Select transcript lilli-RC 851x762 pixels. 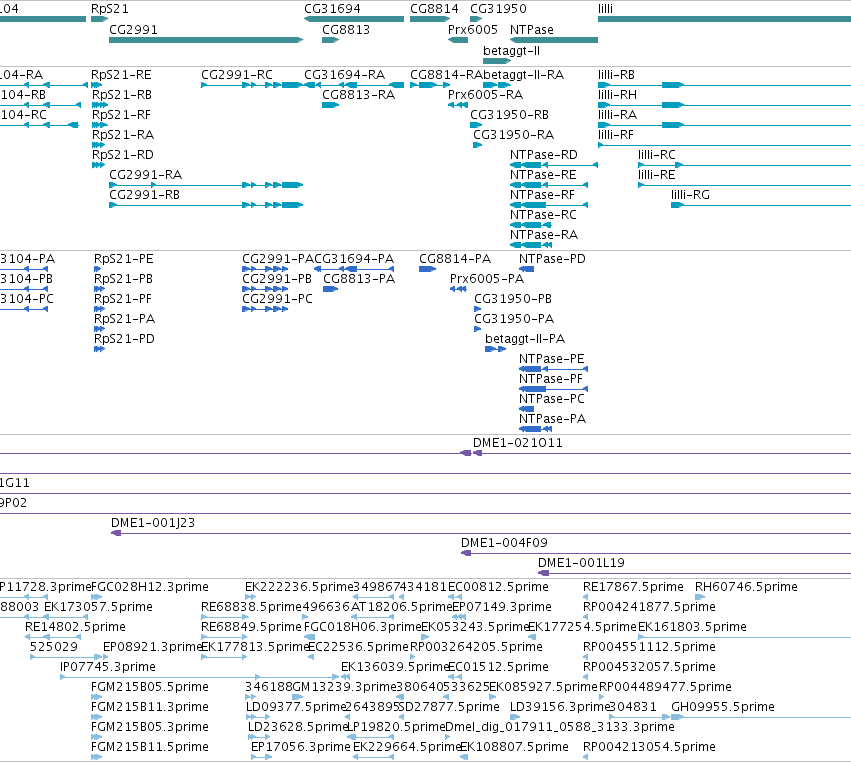pos(657,155)
